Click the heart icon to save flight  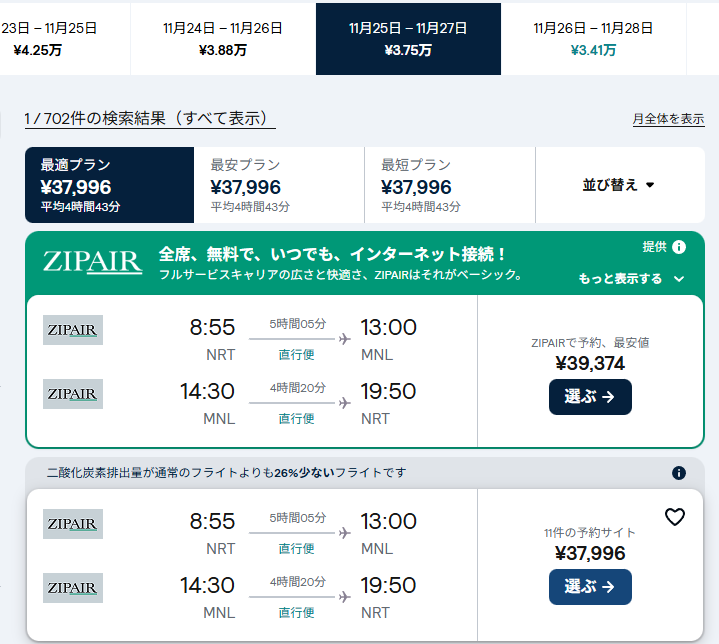pos(675,517)
